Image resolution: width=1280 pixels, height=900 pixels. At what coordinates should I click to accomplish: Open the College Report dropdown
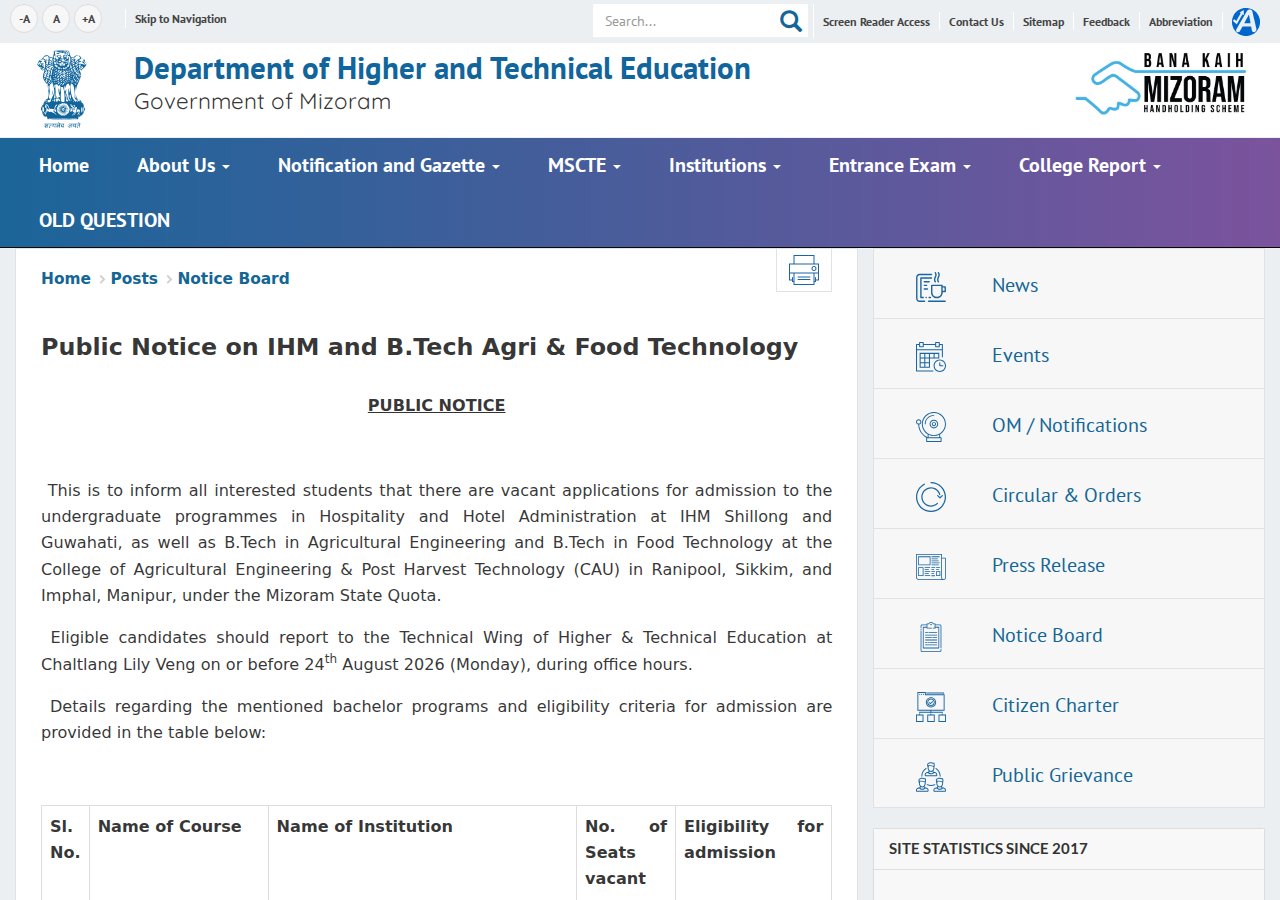pyautogui.click(x=1090, y=166)
